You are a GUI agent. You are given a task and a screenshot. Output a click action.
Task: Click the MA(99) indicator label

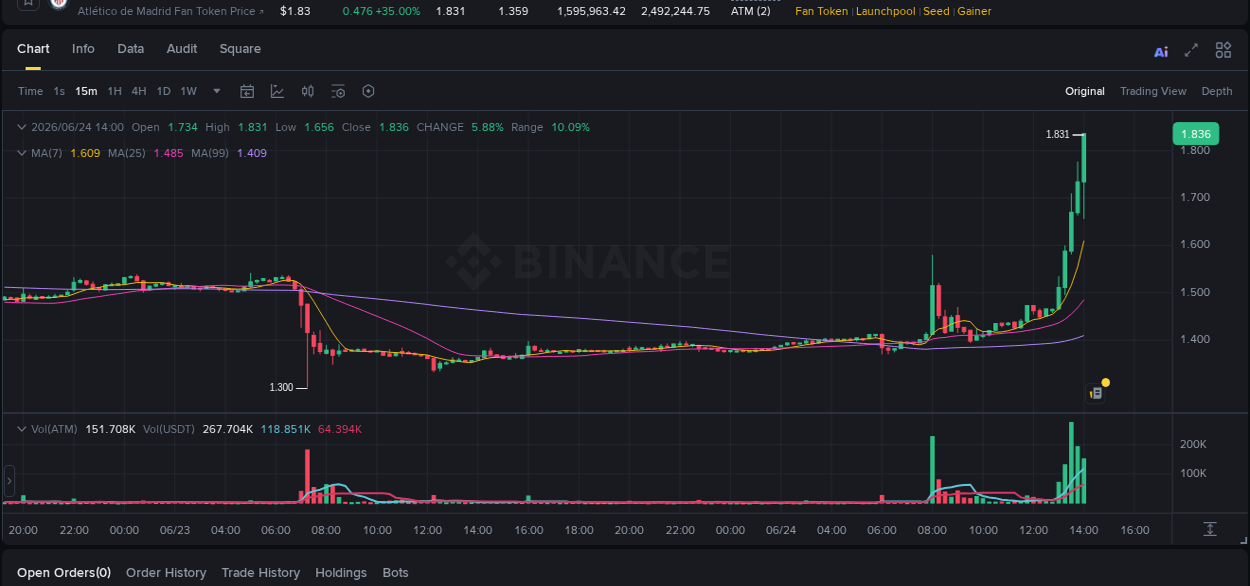210,153
